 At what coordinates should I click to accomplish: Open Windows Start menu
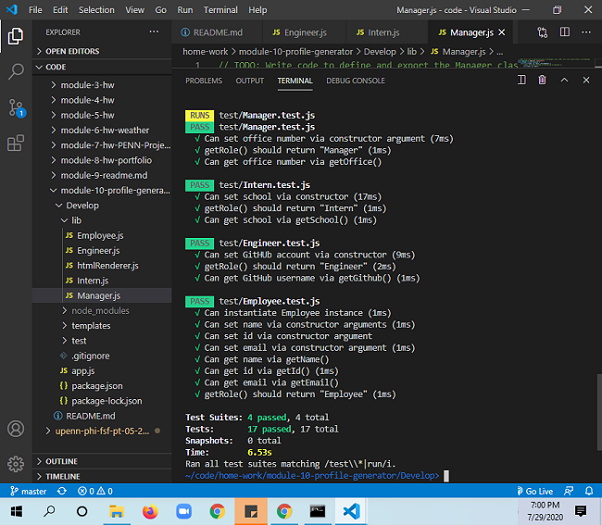click(16, 511)
